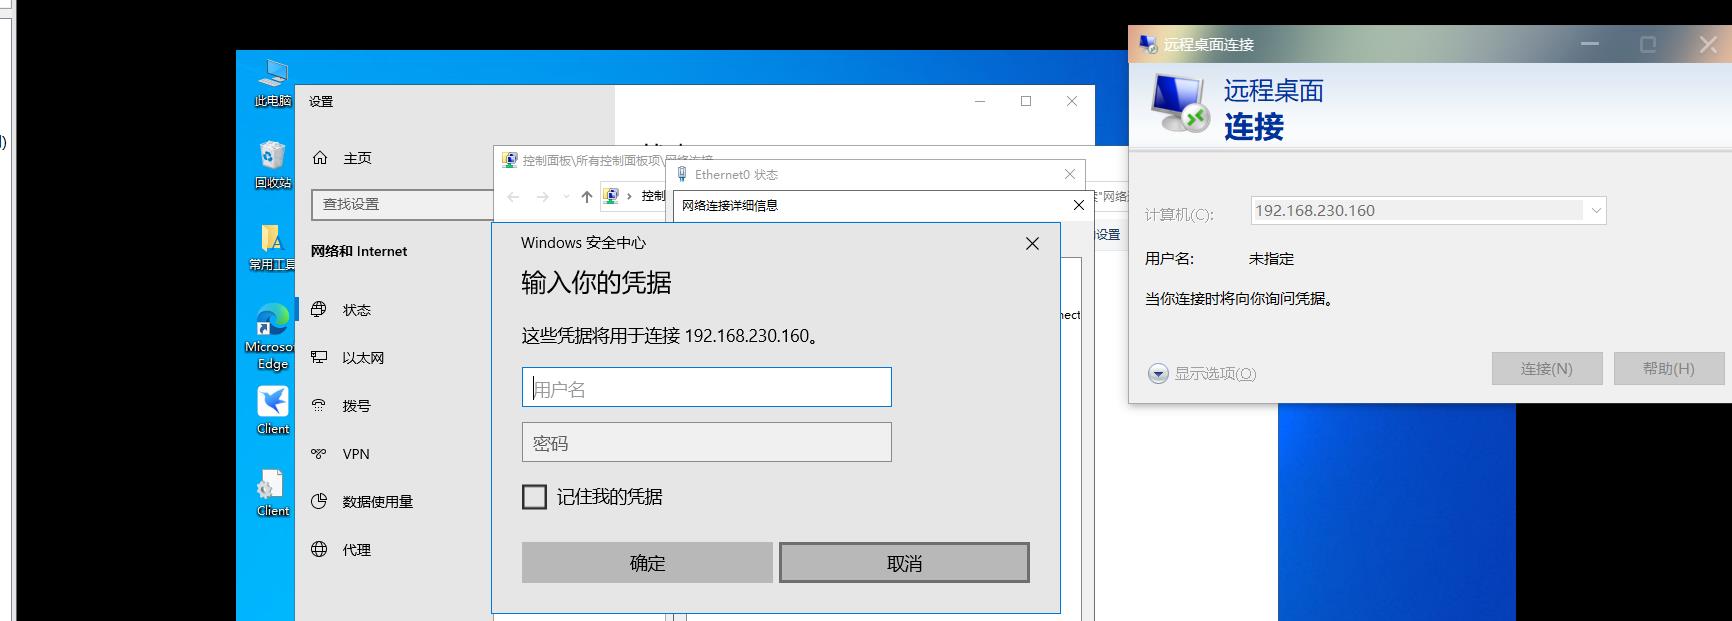Click Remote Desktop title bar icon
This screenshot has width=1732, height=621.
coord(1148,44)
